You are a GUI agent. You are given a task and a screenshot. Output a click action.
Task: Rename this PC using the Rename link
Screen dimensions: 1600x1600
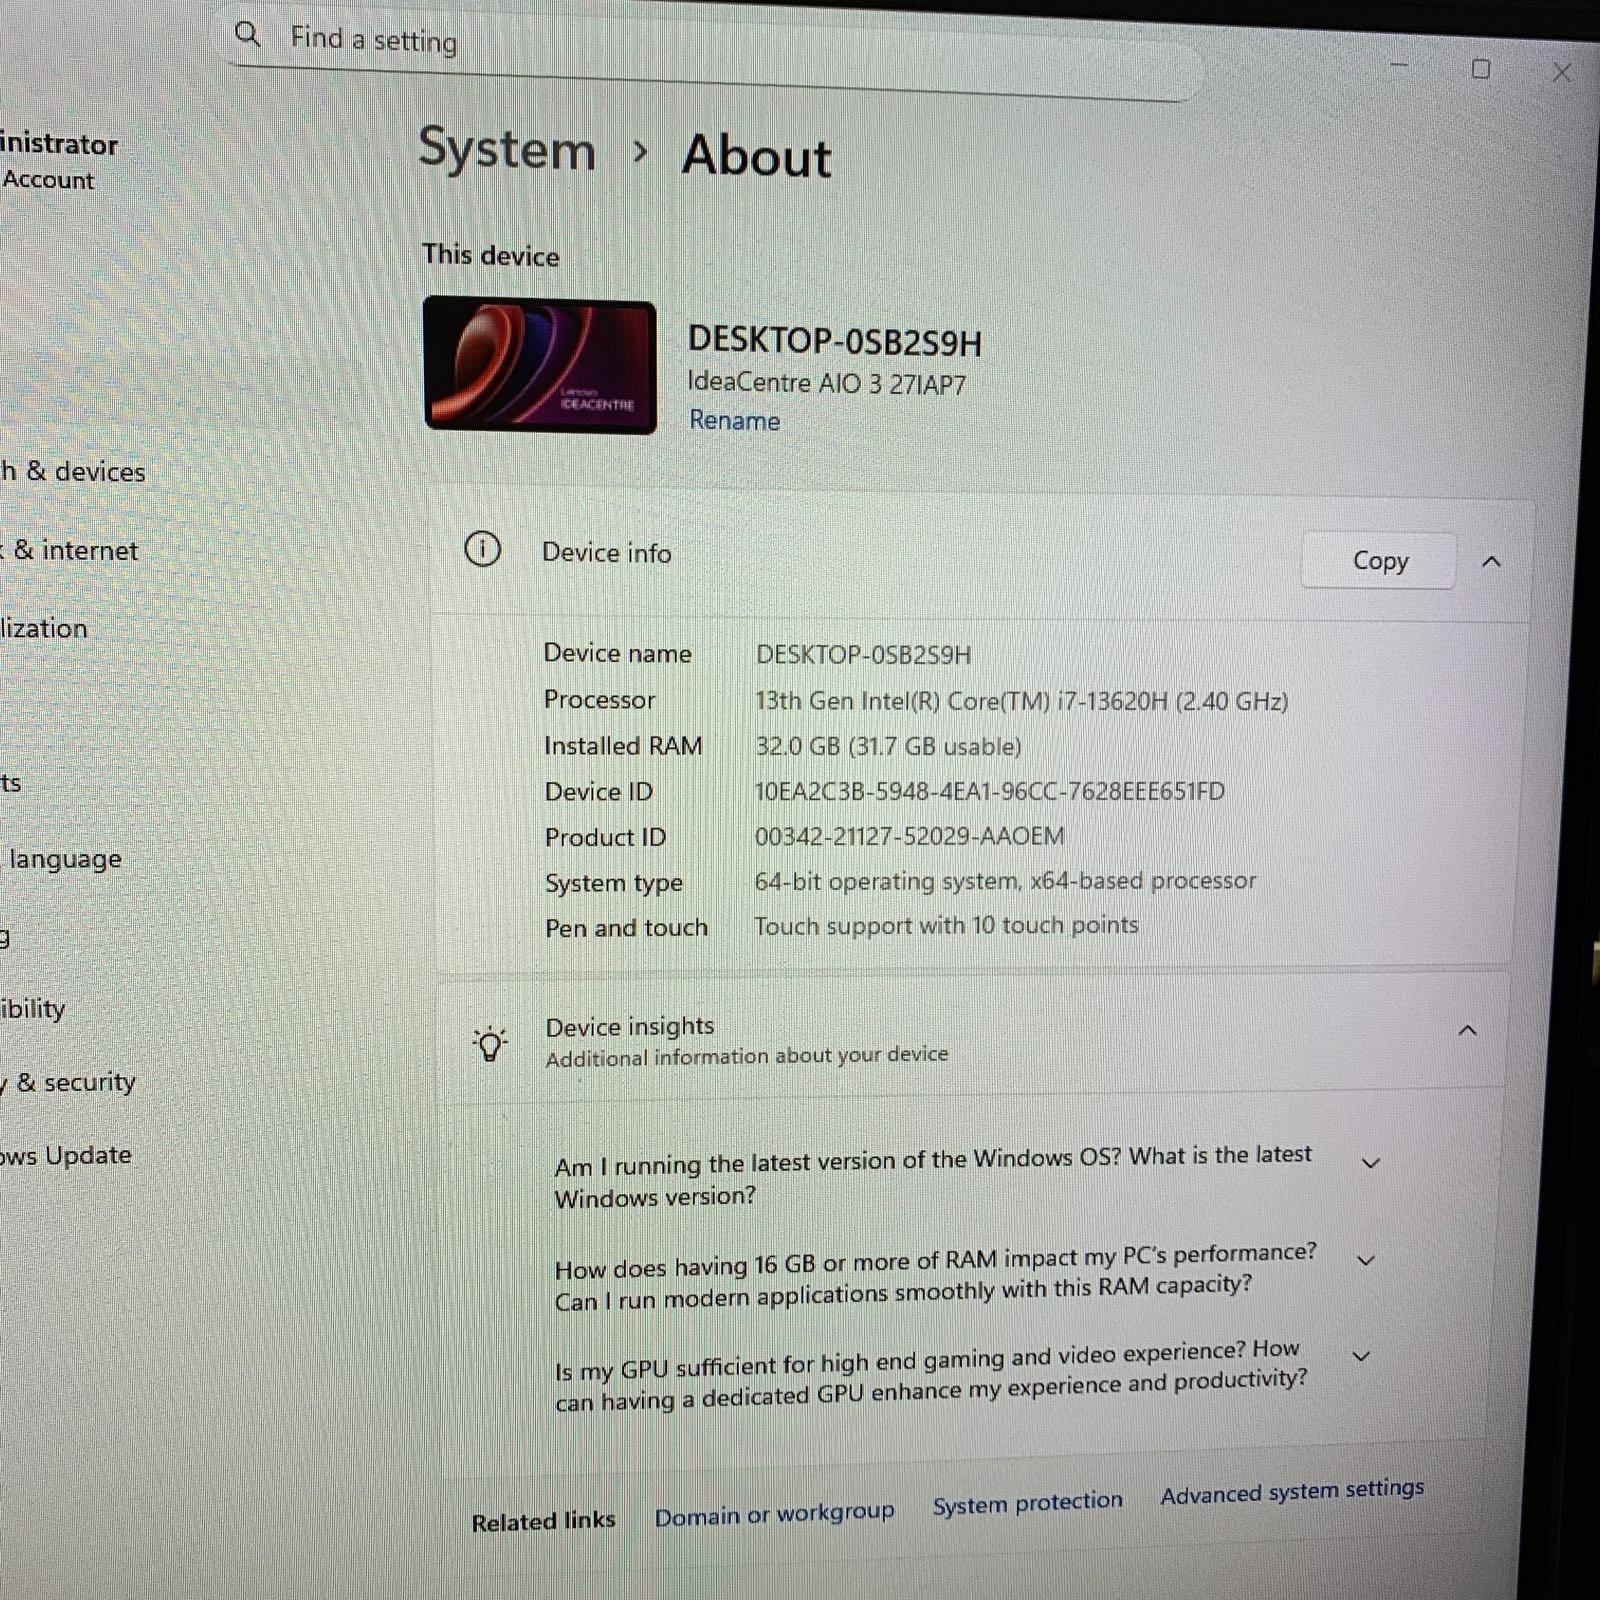click(x=734, y=420)
